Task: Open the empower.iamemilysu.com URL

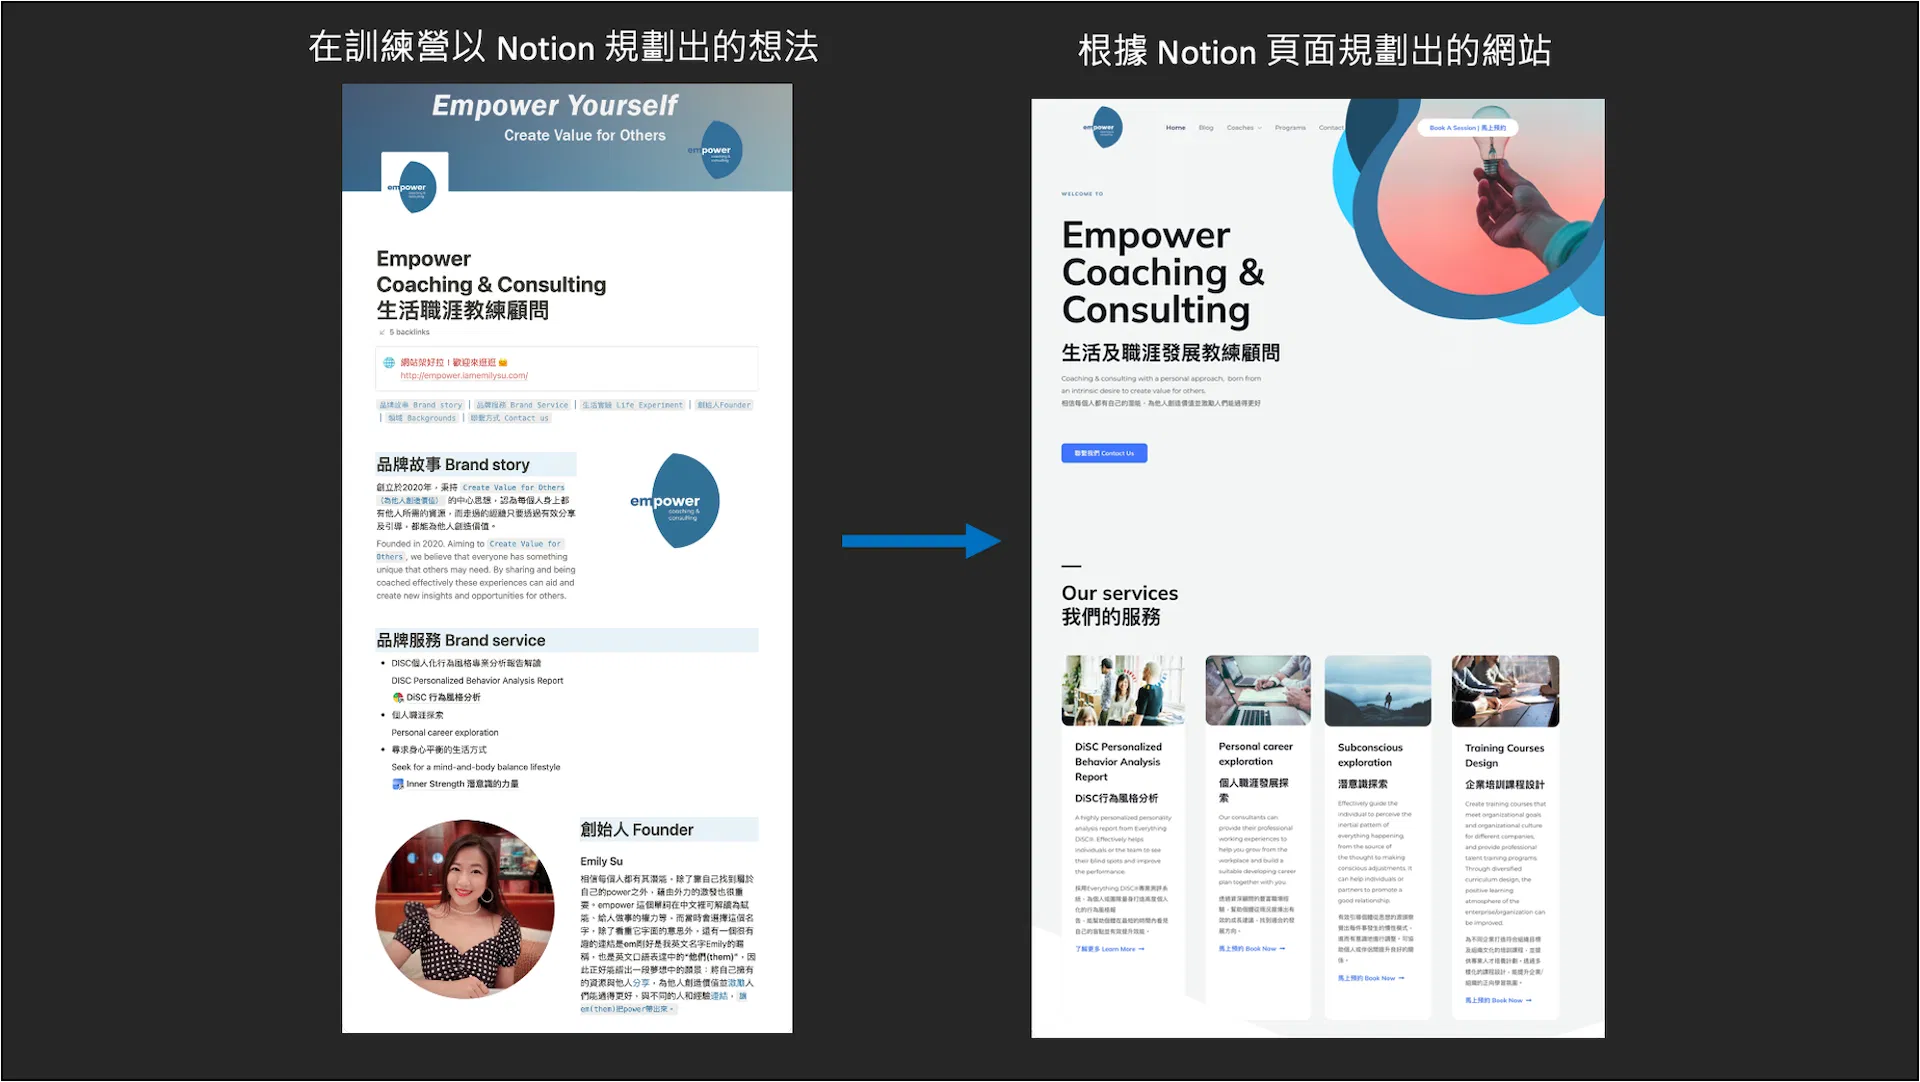Action: 464,376
